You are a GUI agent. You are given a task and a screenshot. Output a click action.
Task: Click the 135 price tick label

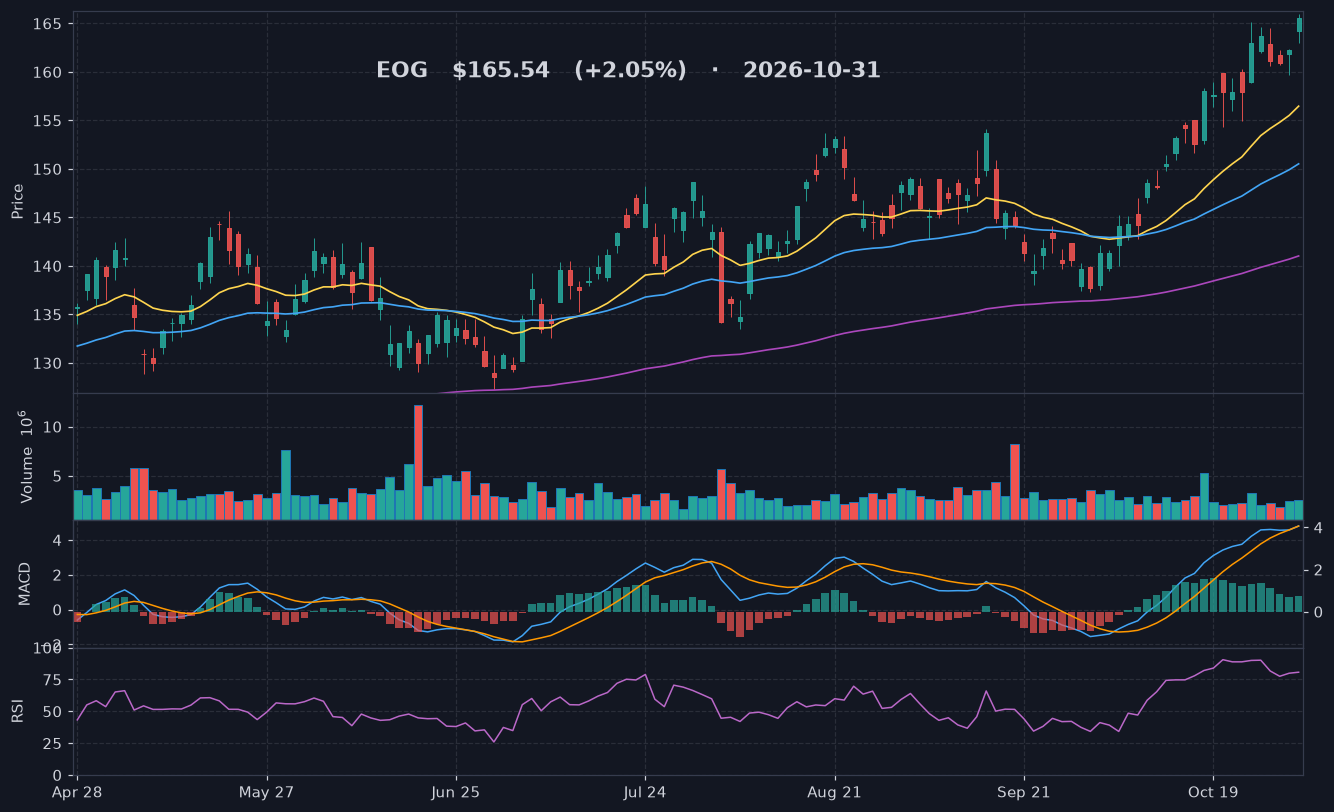tap(50, 315)
